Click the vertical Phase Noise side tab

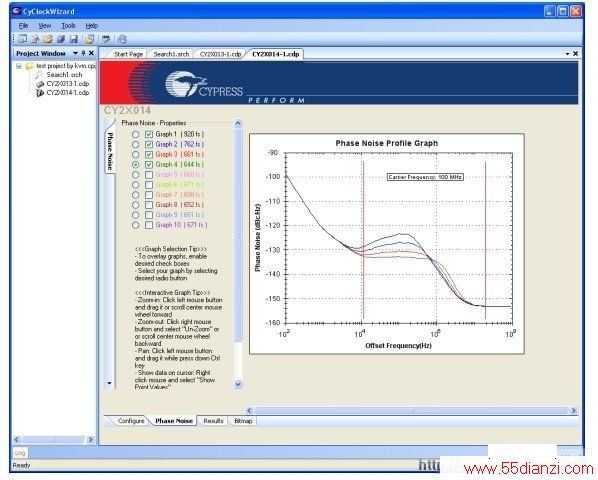pyautogui.click(x=110, y=151)
